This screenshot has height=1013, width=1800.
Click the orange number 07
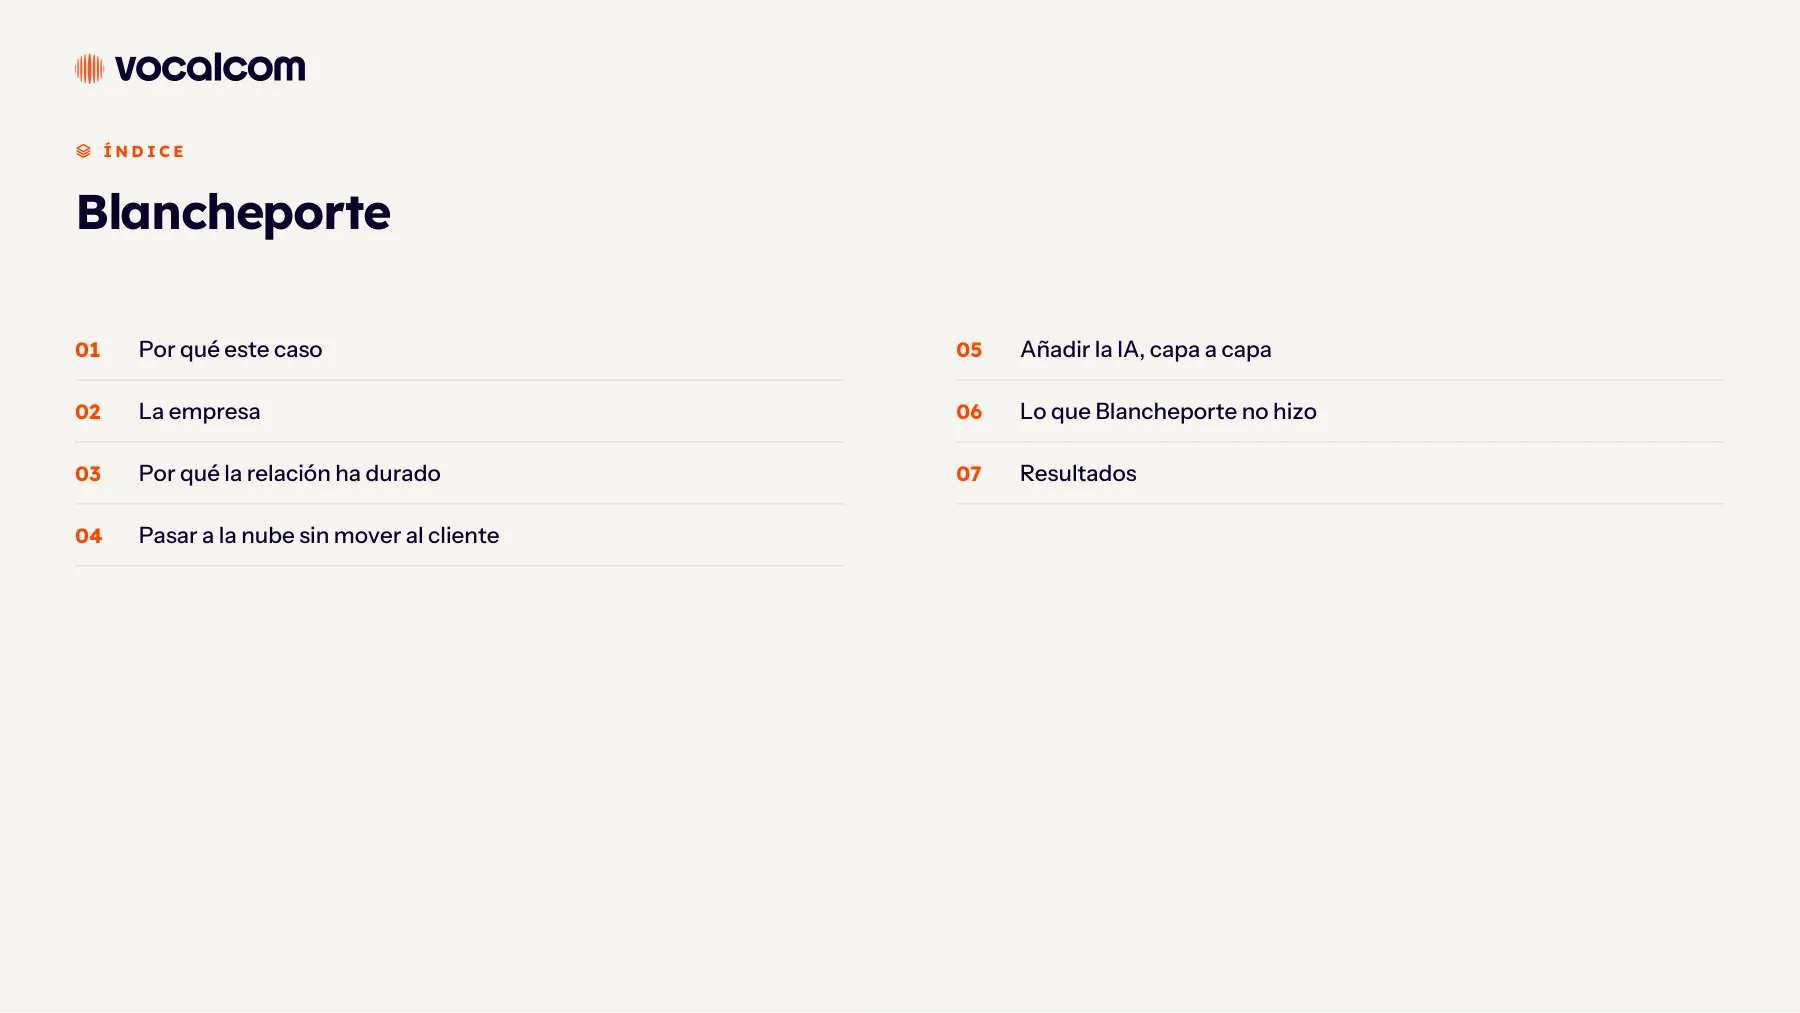tap(969, 474)
